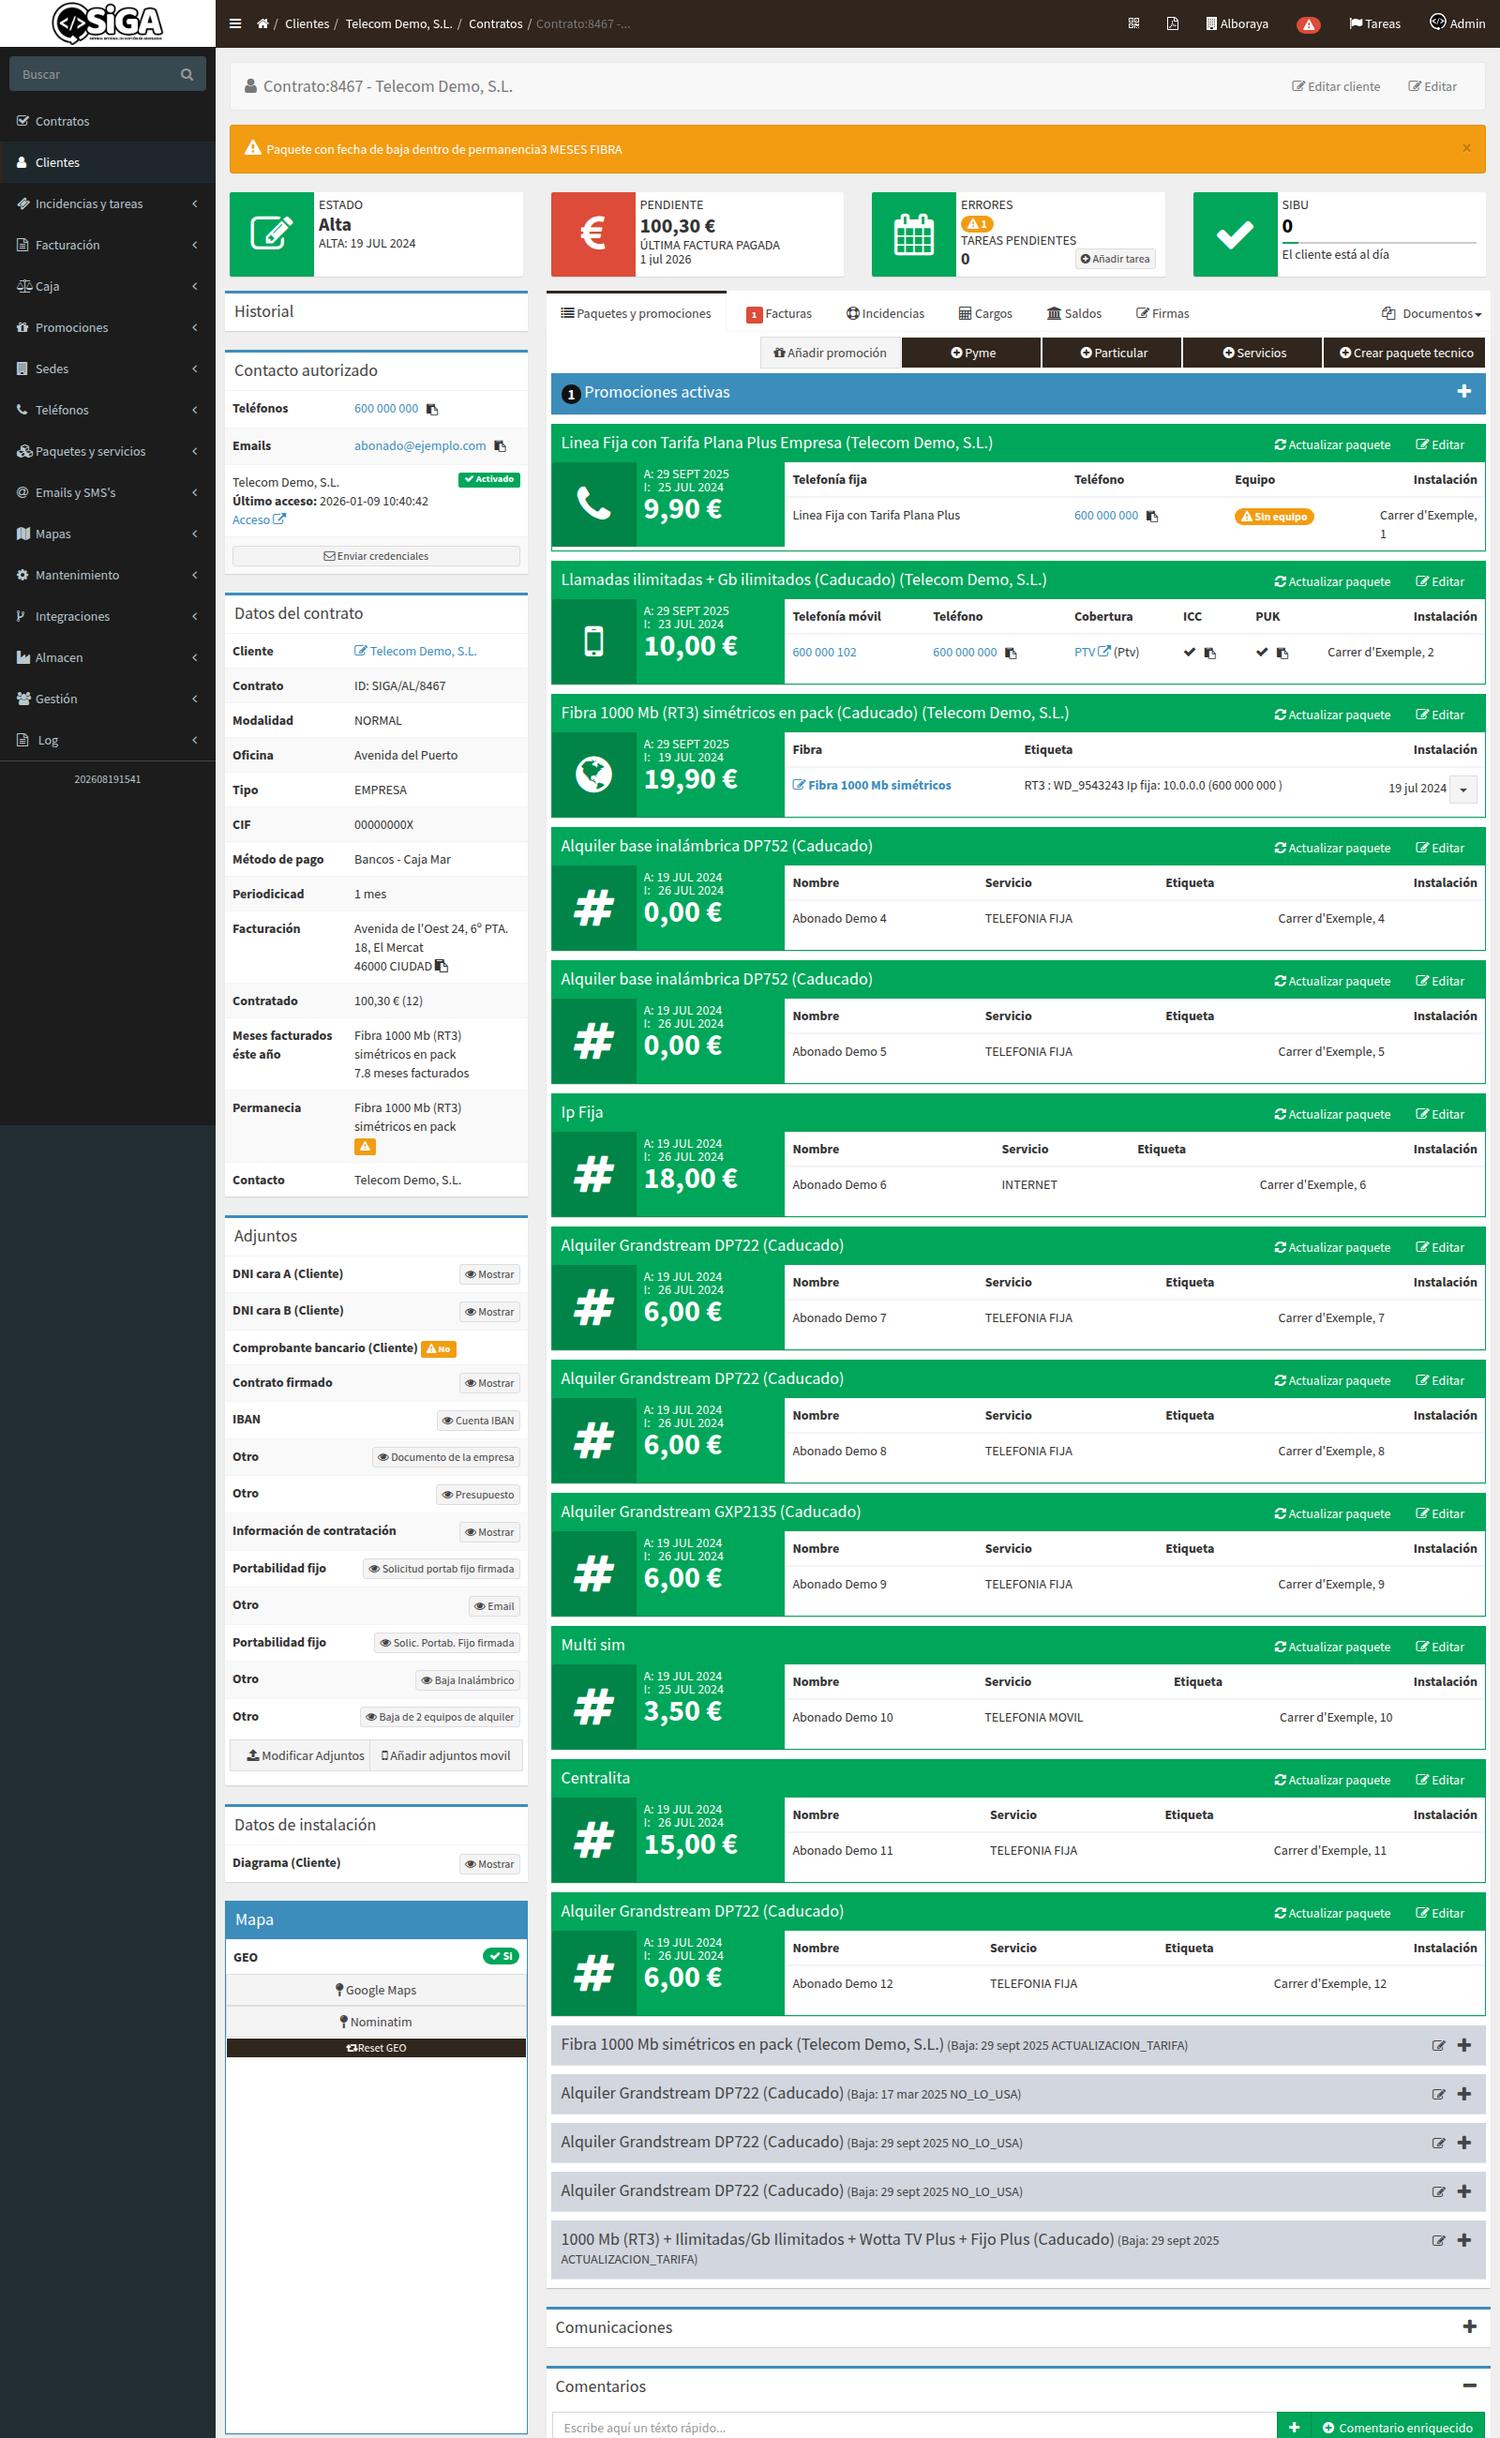Click Crear paquete tecnico button

1405,352
